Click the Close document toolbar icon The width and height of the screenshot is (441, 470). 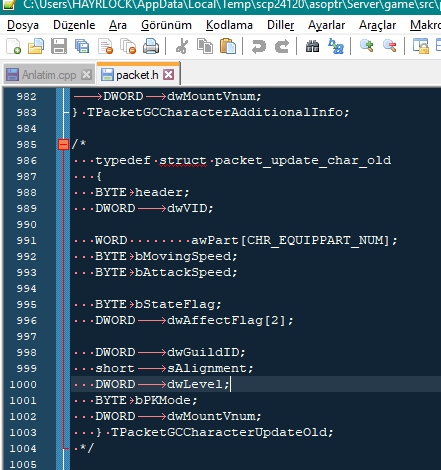(105, 46)
